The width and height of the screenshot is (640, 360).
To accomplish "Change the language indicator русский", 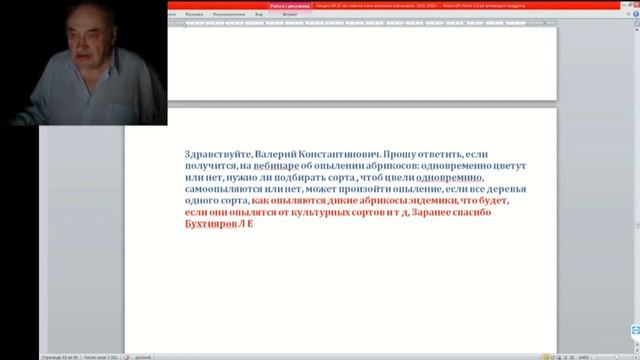I will point(142,357).
